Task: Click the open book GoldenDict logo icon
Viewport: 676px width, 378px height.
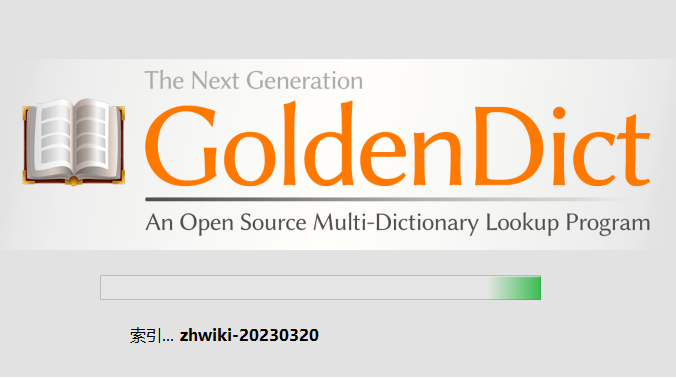Action: 74,142
